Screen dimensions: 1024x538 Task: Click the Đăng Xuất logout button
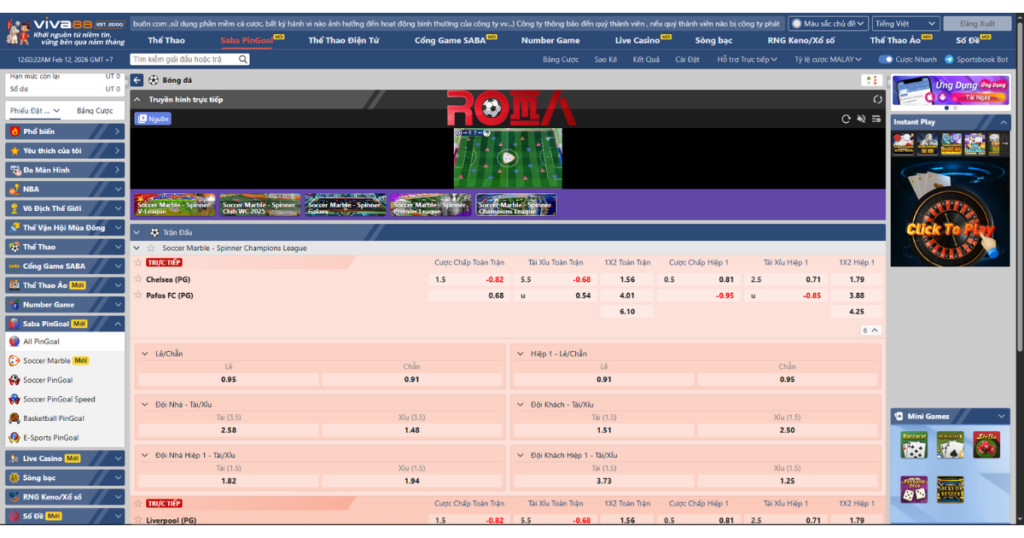tap(977, 23)
